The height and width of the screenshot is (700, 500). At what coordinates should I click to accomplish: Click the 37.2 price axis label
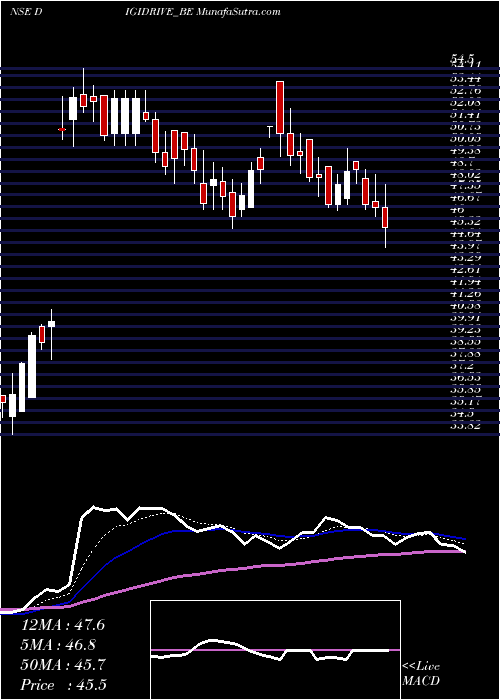point(462,366)
